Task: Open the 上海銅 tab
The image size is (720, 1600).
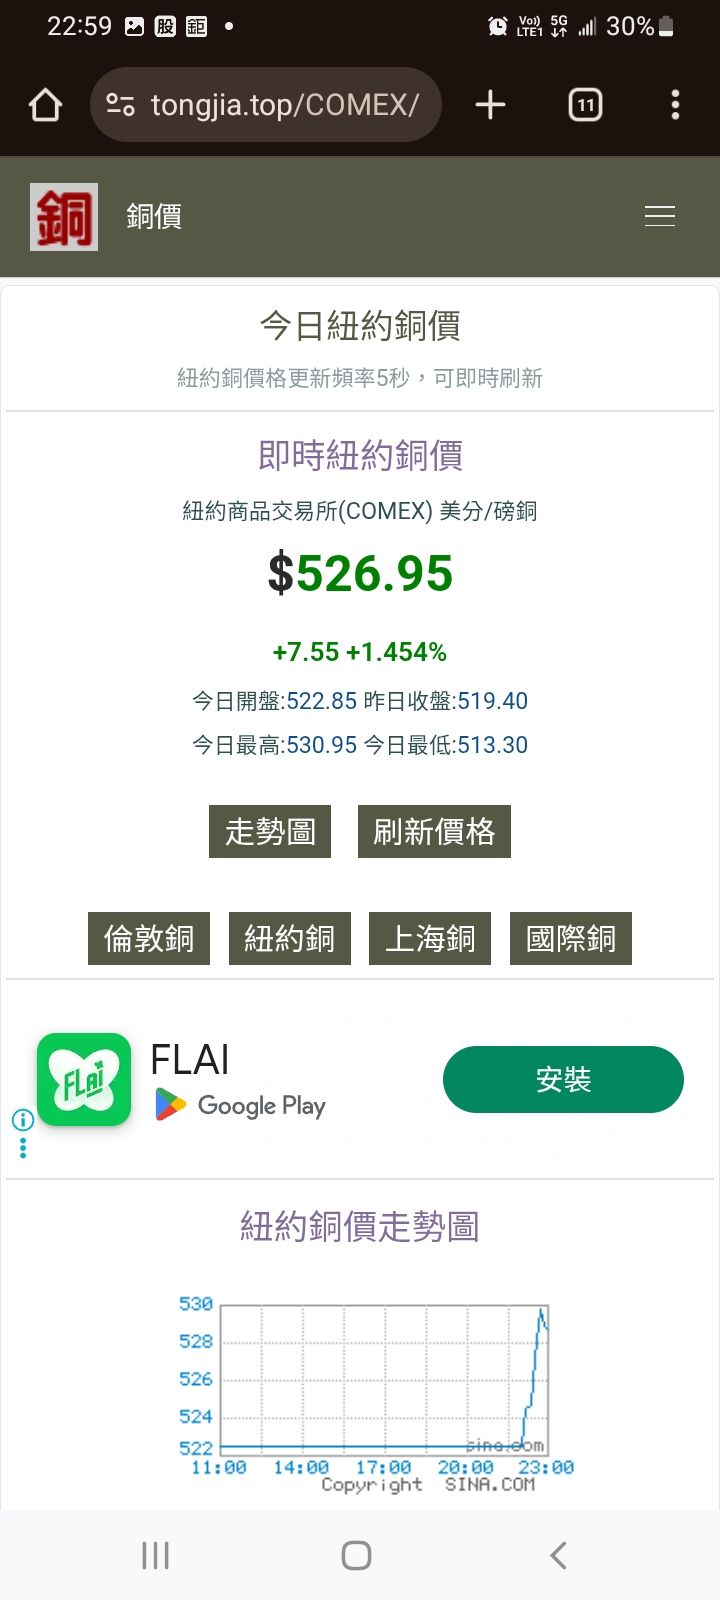Action: click(x=430, y=938)
